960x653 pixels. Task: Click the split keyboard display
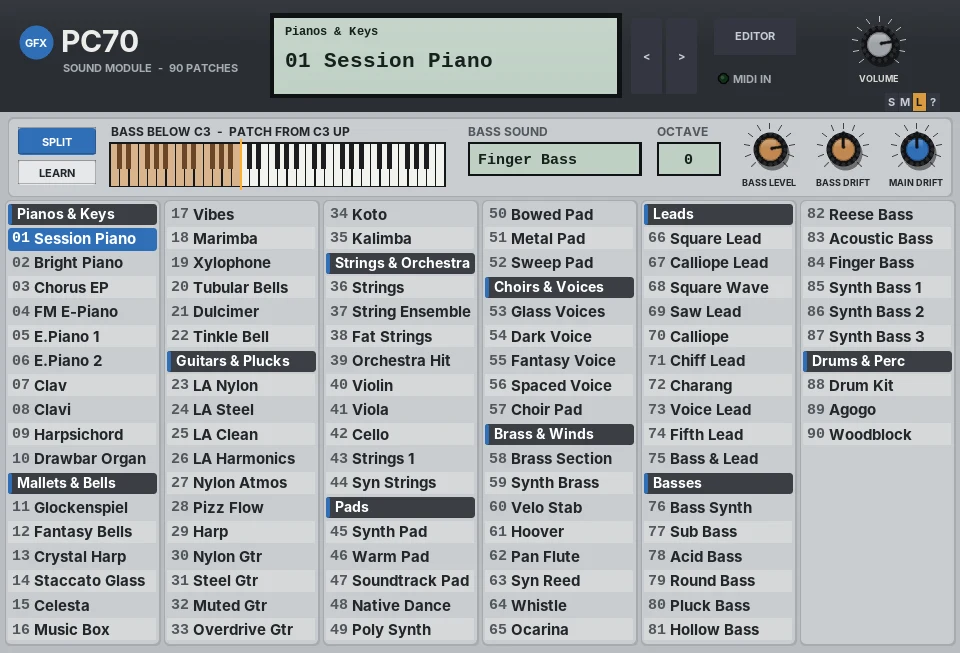tap(277, 165)
